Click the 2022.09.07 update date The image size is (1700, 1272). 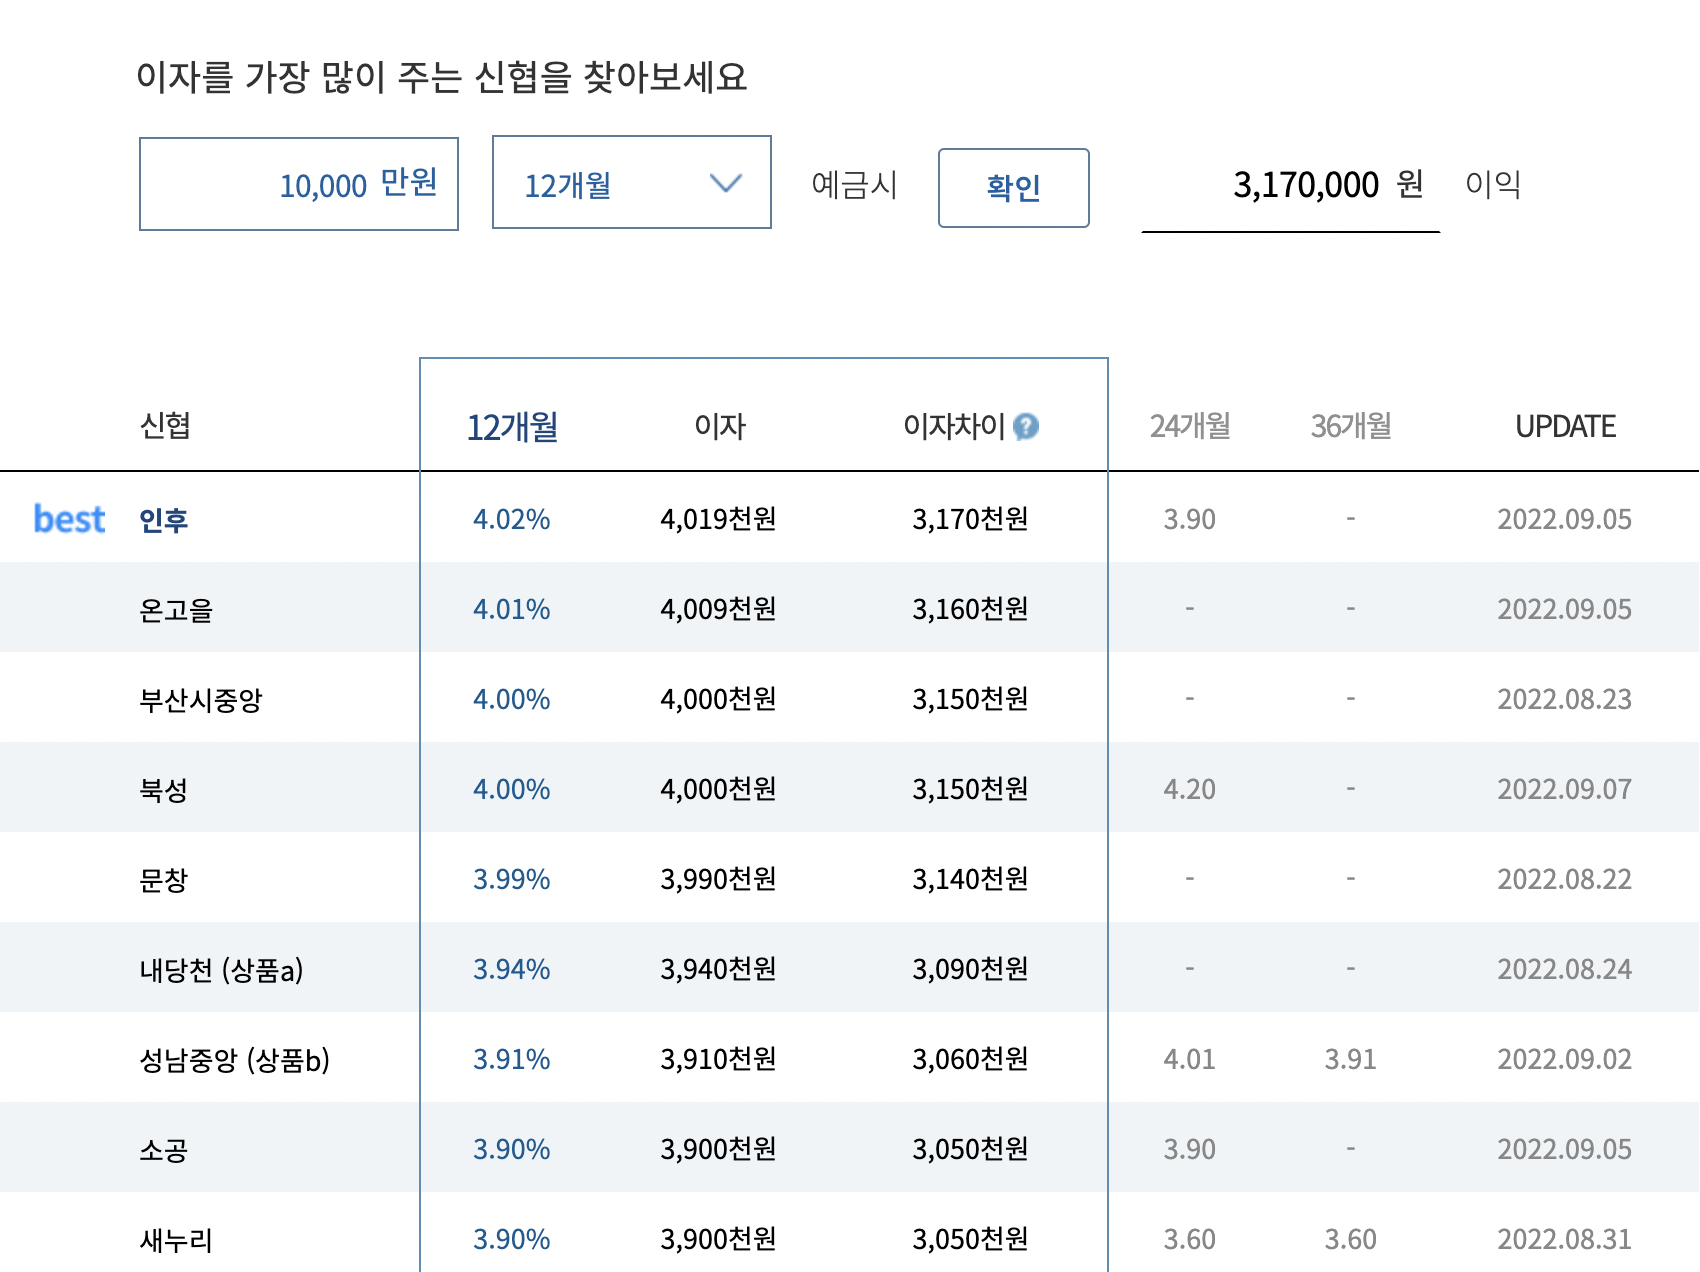point(1565,789)
